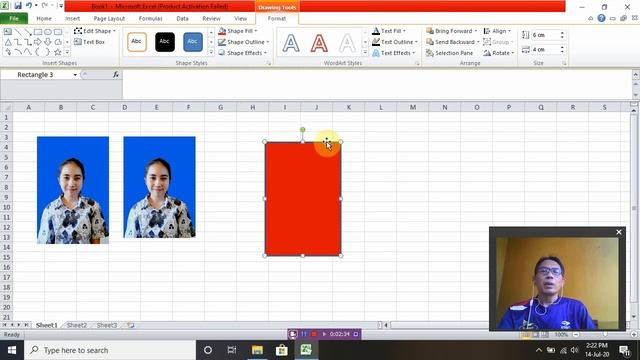Switch to the Page Layout tab
The width and height of the screenshot is (640, 360).
tap(109, 18)
